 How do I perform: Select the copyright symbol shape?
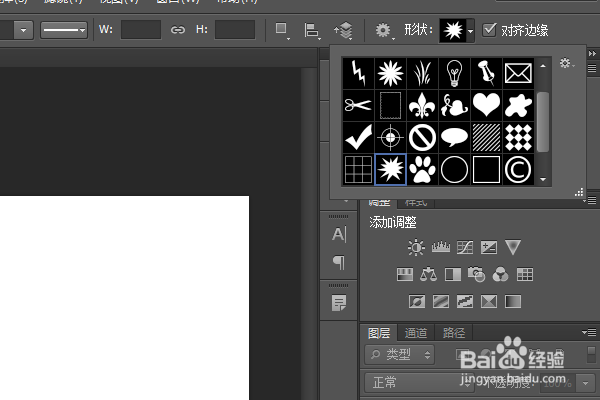coord(518,169)
